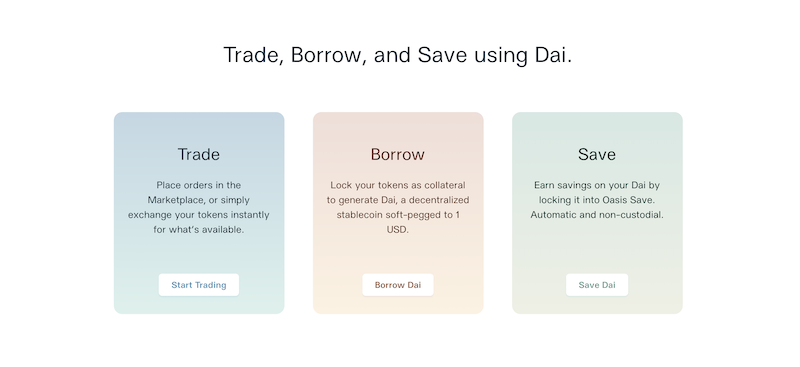This screenshot has height=367, width=800.
Task: Click the "USD." text in the Borrow card
Action: tap(398, 230)
